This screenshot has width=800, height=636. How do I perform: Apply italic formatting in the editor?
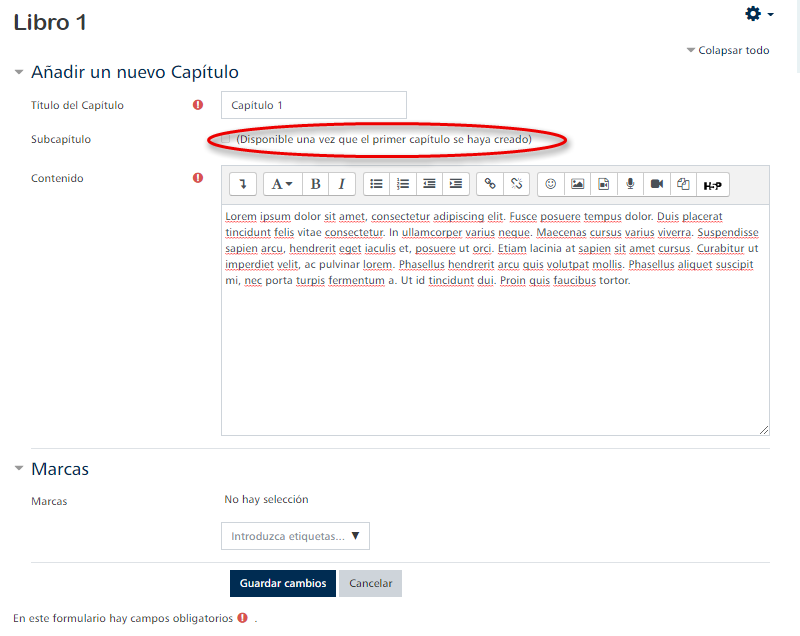342,184
